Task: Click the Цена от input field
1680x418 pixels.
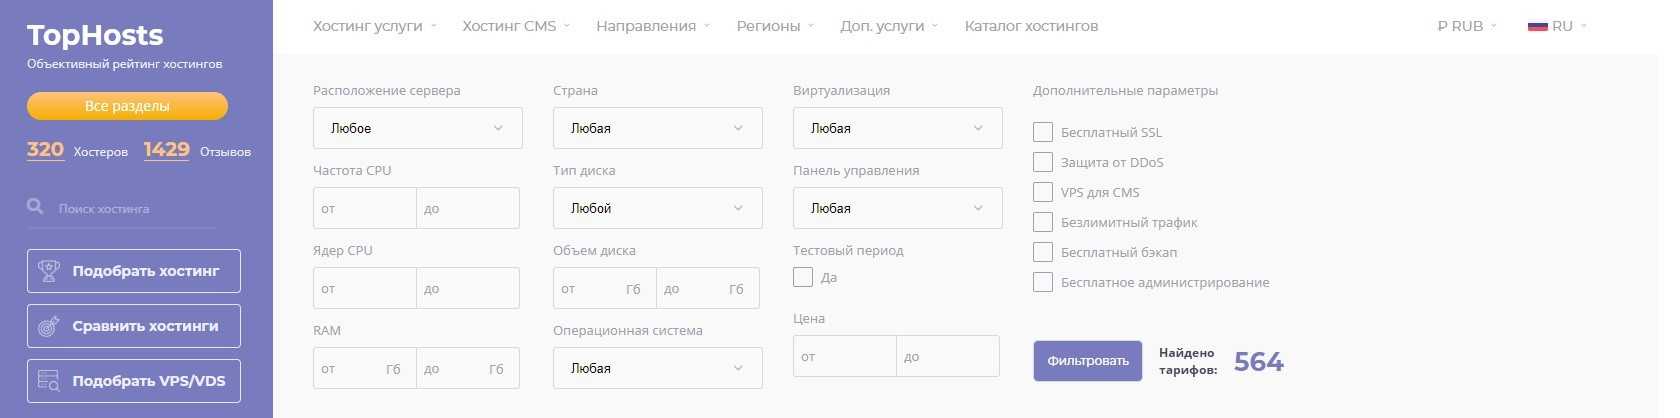Action: (844, 356)
